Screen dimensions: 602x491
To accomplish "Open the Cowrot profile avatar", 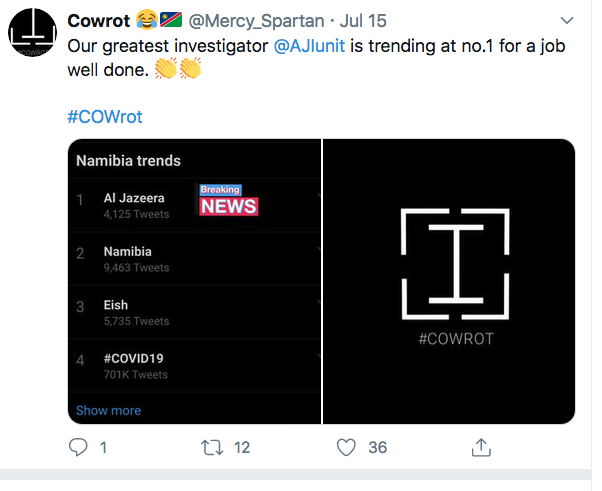I will 32,32.
